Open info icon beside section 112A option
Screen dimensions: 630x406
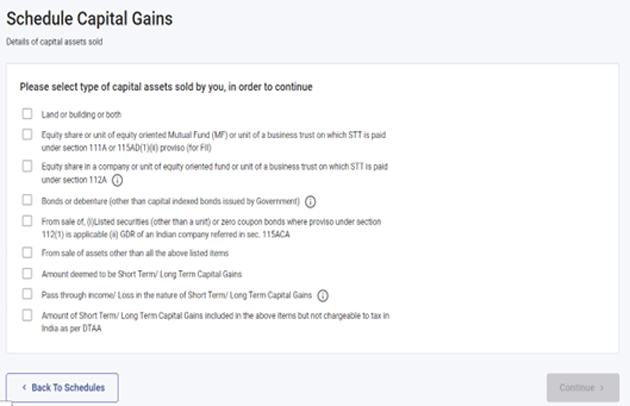point(117,180)
